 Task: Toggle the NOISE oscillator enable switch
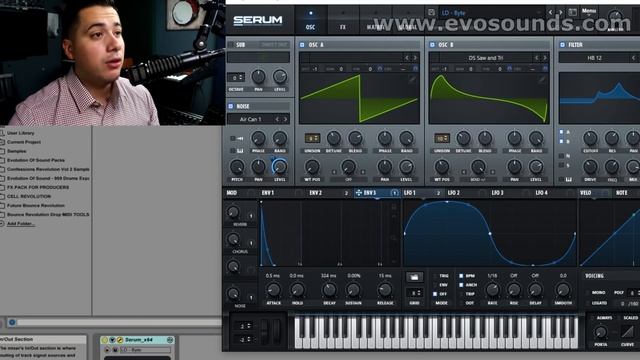tap(231, 106)
